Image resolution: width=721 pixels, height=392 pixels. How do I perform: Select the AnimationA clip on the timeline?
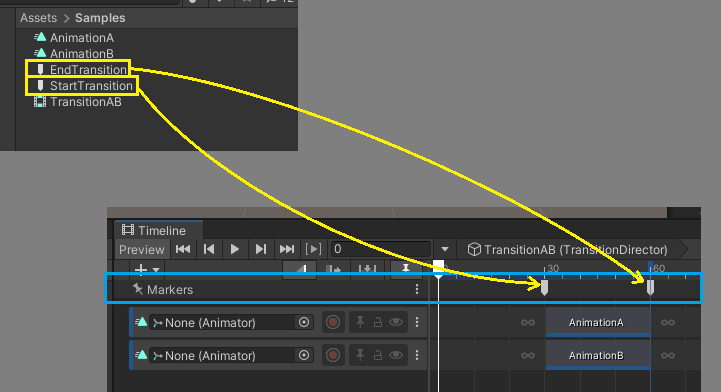tap(598, 322)
